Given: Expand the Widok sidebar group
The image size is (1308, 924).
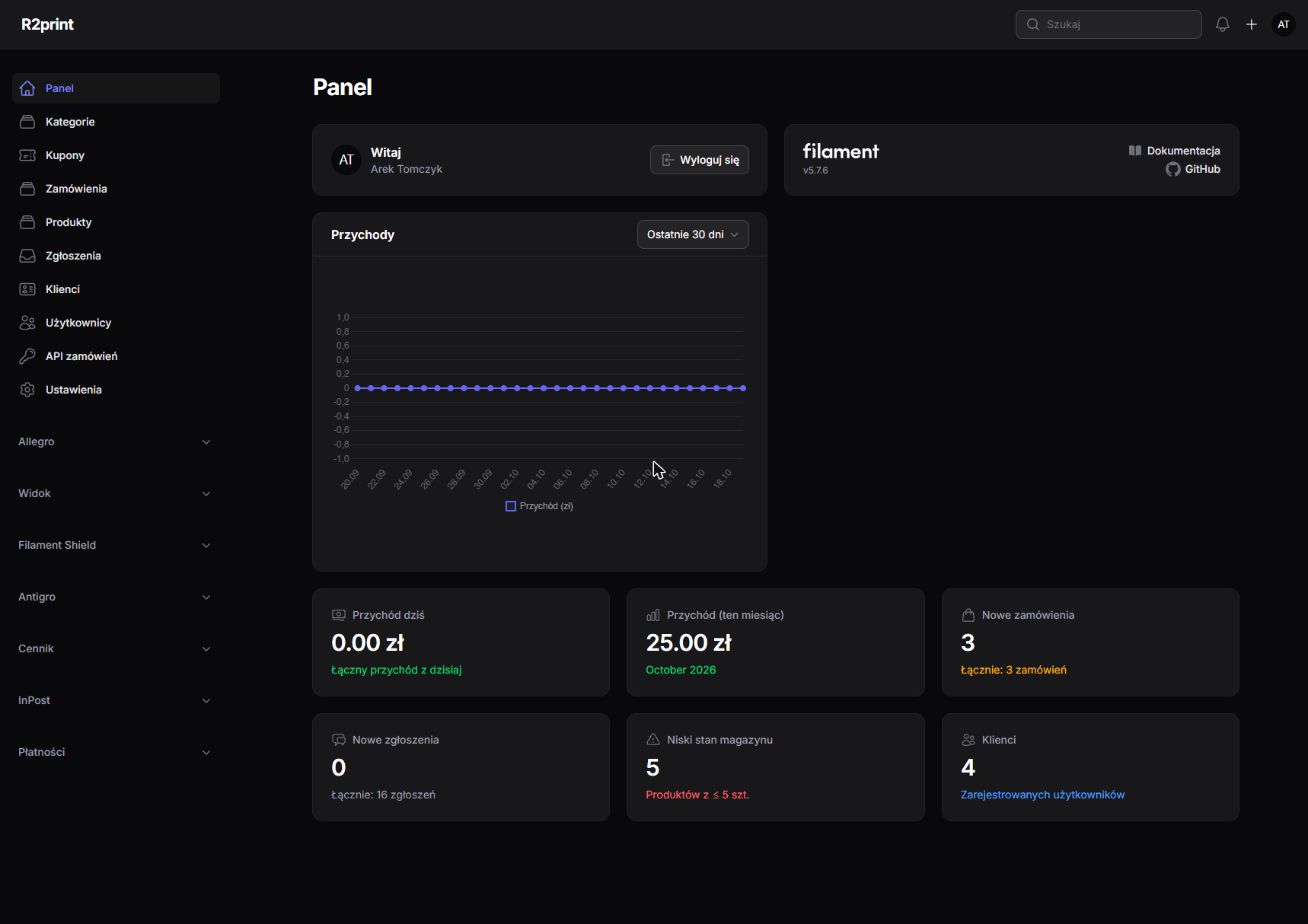Looking at the screenshot, I should [115, 493].
